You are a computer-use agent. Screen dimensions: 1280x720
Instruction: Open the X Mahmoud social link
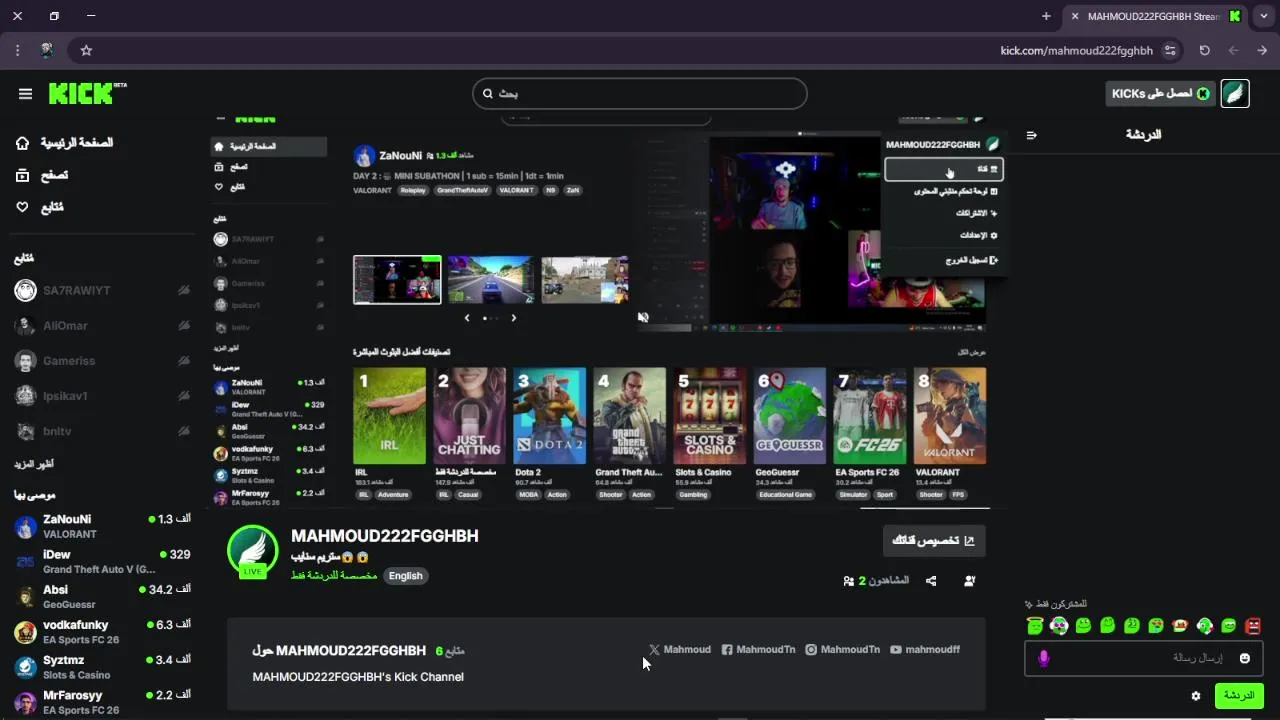(x=680, y=650)
